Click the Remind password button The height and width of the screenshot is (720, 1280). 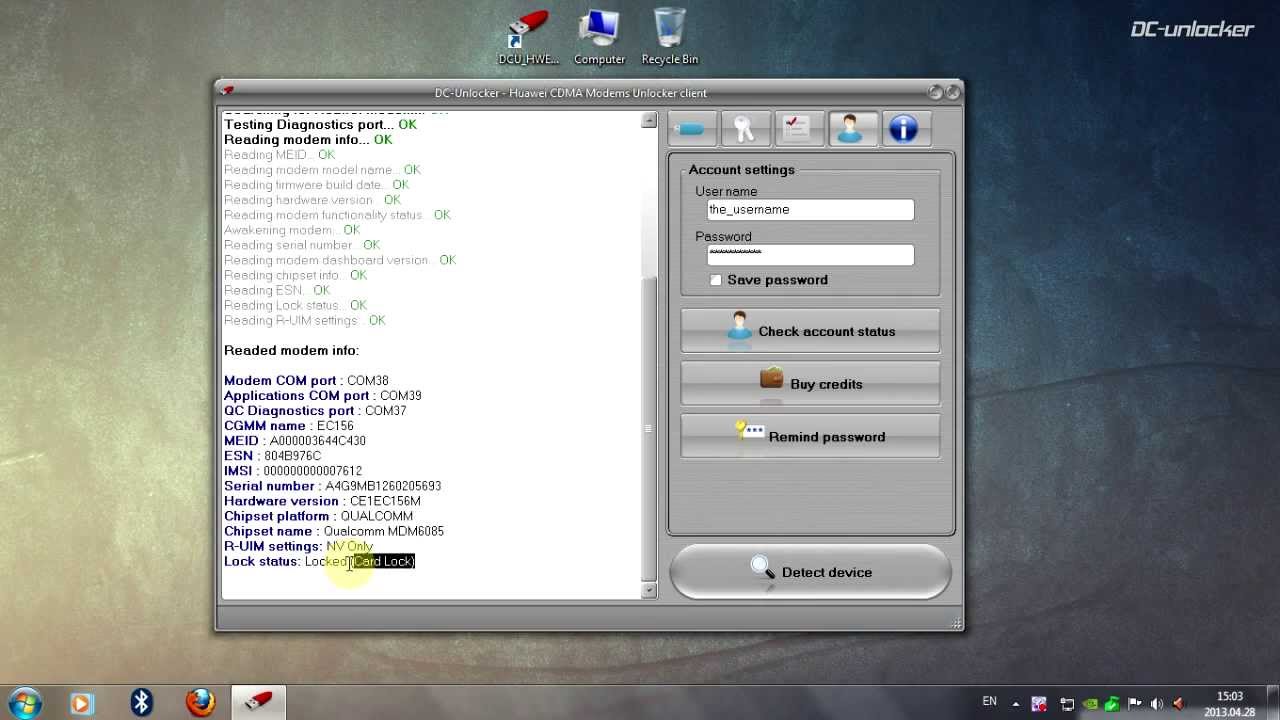click(810, 437)
